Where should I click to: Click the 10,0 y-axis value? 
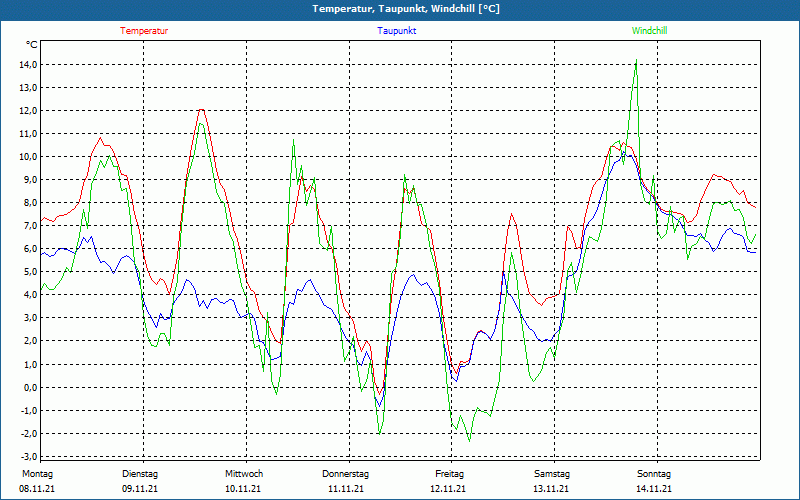[x=27, y=157]
